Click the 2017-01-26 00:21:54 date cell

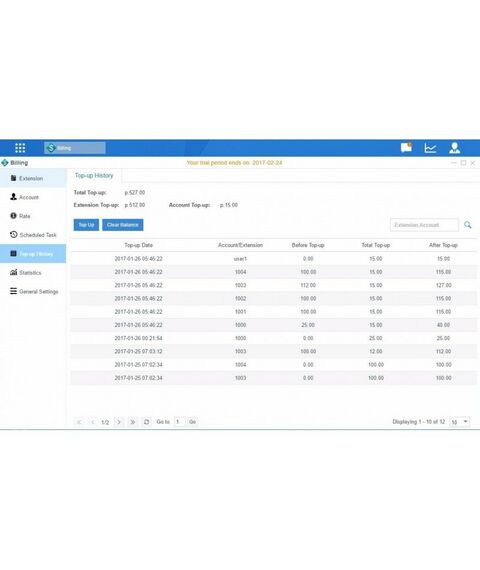click(139, 338)
